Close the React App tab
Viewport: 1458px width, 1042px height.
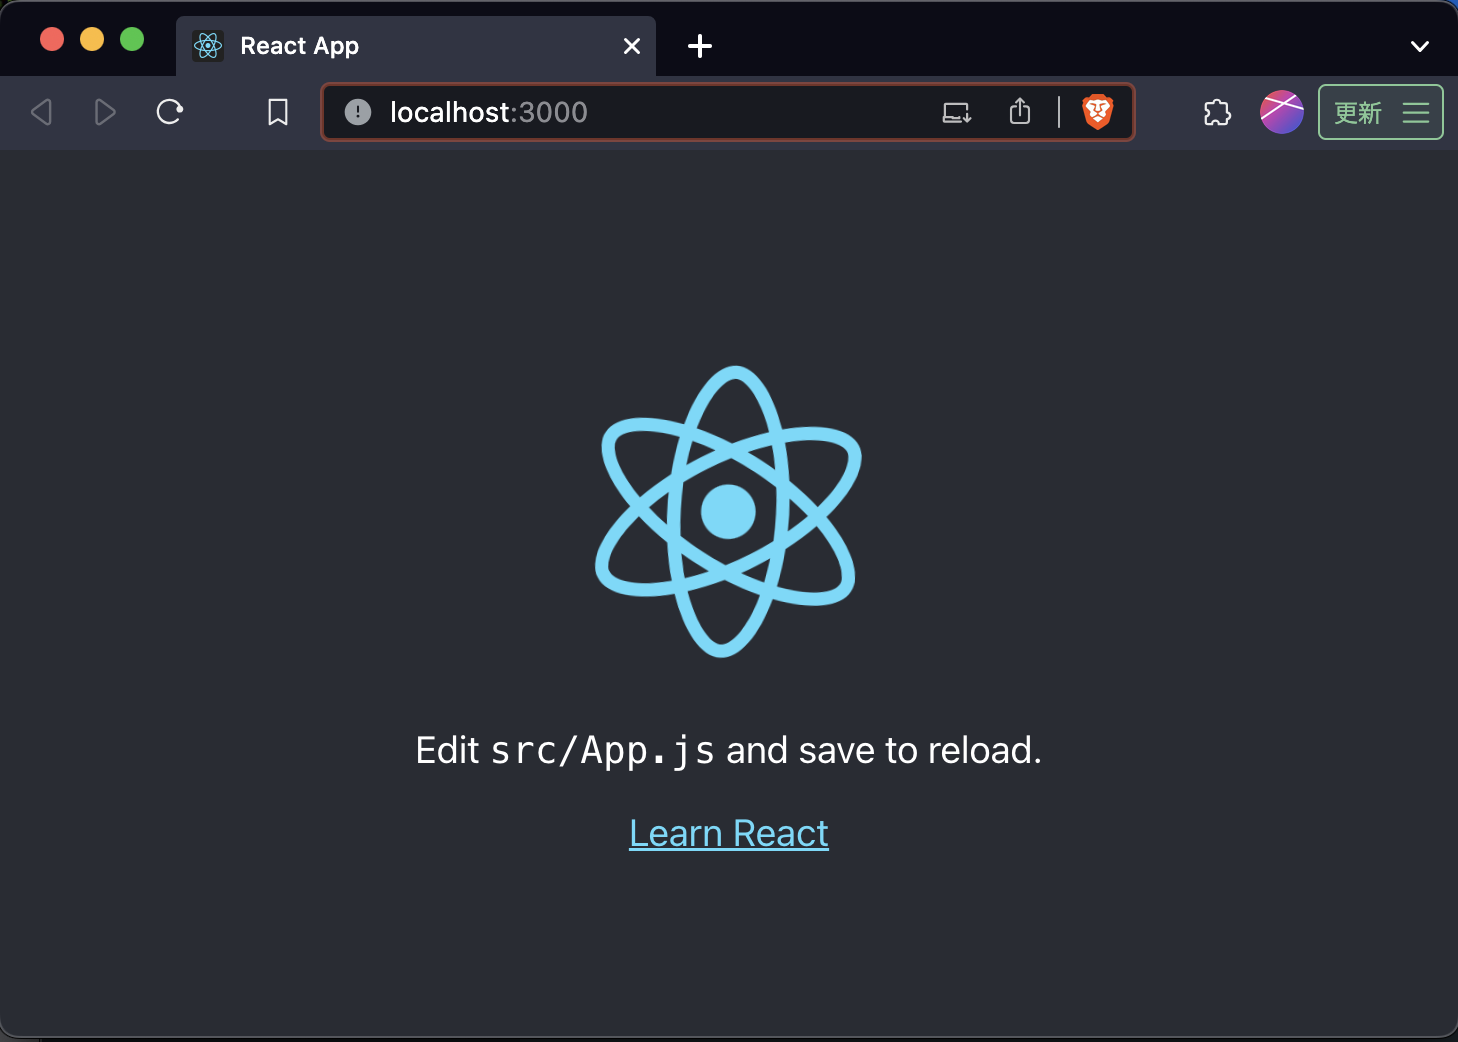point(632,46)
